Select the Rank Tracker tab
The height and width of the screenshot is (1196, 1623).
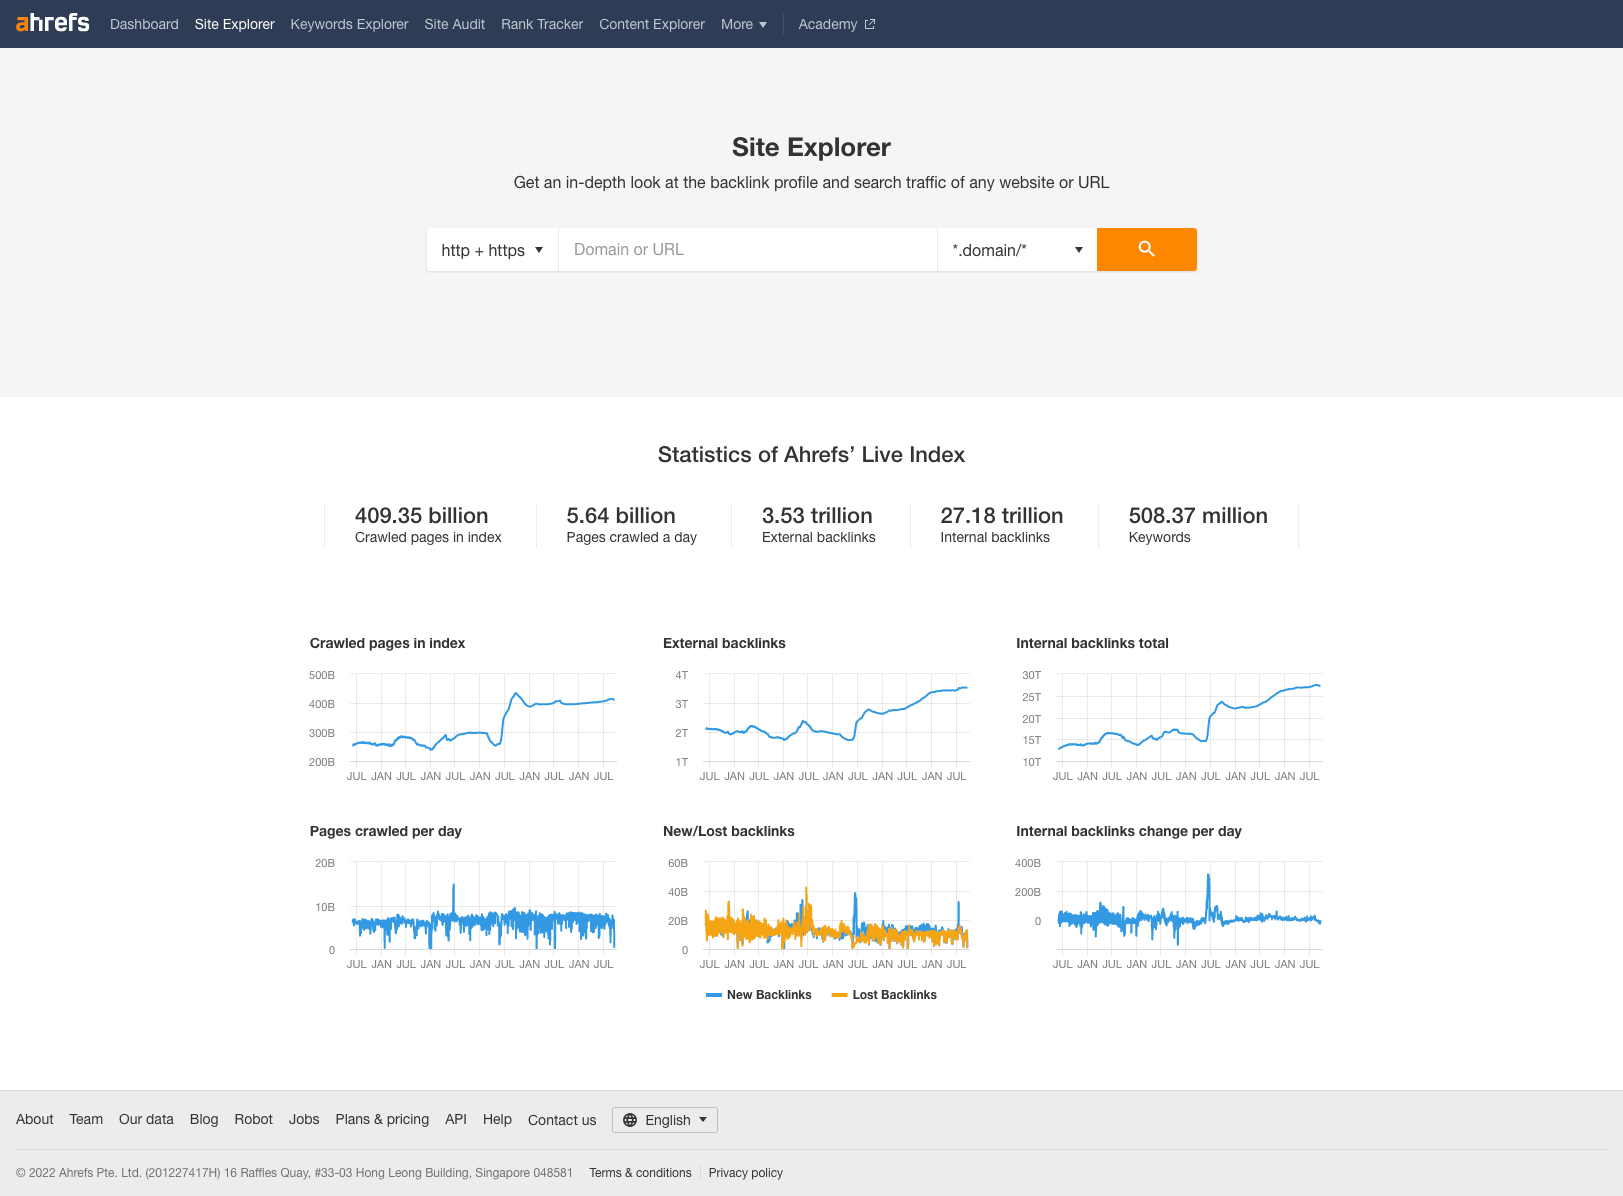click(541, 24)
